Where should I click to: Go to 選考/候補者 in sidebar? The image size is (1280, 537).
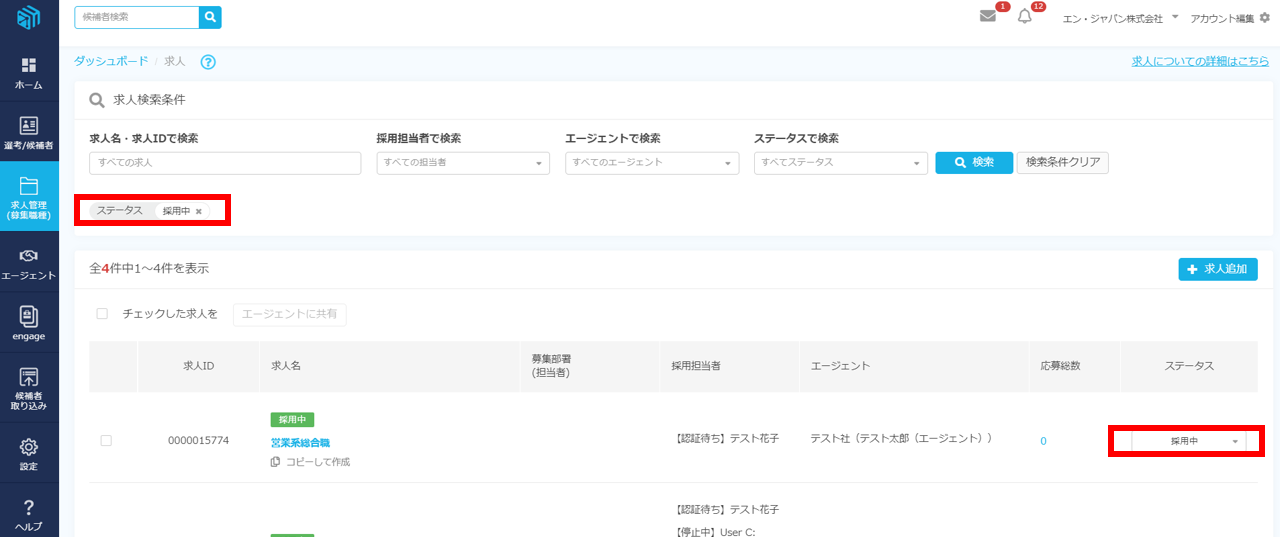pos(29,133)
